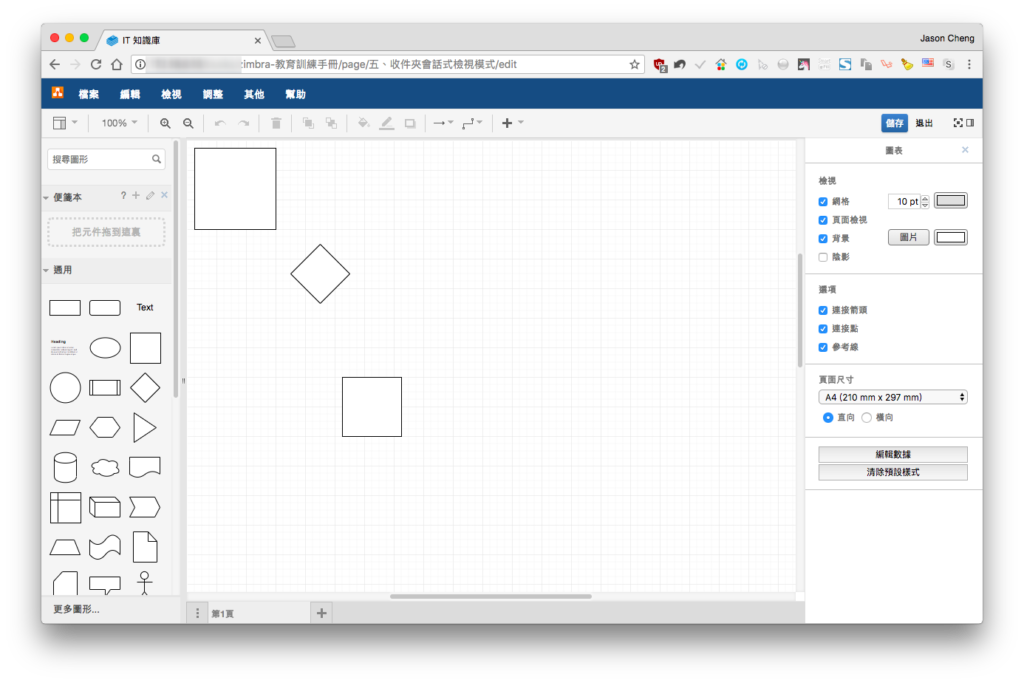Viewport: 1024px width, 683px height.
Task: Send selection to back icon
Action: (331, 123)
